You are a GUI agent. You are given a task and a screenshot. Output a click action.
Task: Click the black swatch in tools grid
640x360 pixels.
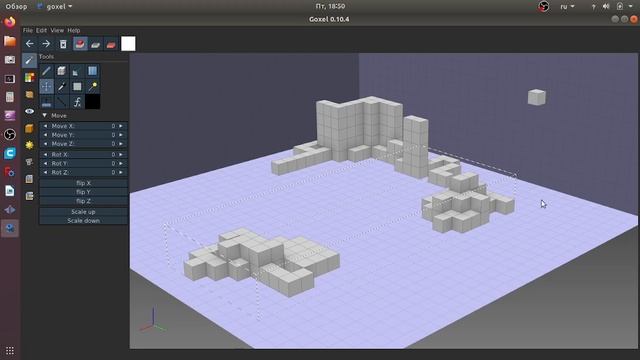point(92,102)
